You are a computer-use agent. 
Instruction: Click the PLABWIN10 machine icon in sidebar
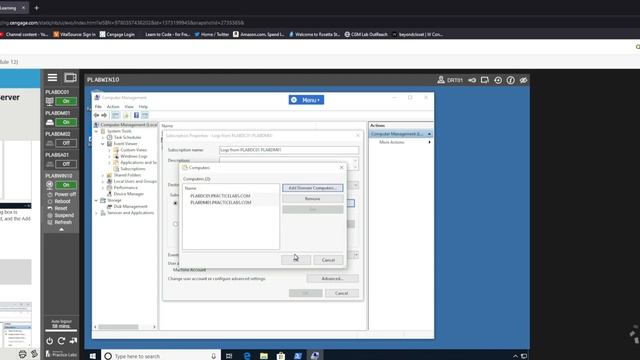coord(49,185)
